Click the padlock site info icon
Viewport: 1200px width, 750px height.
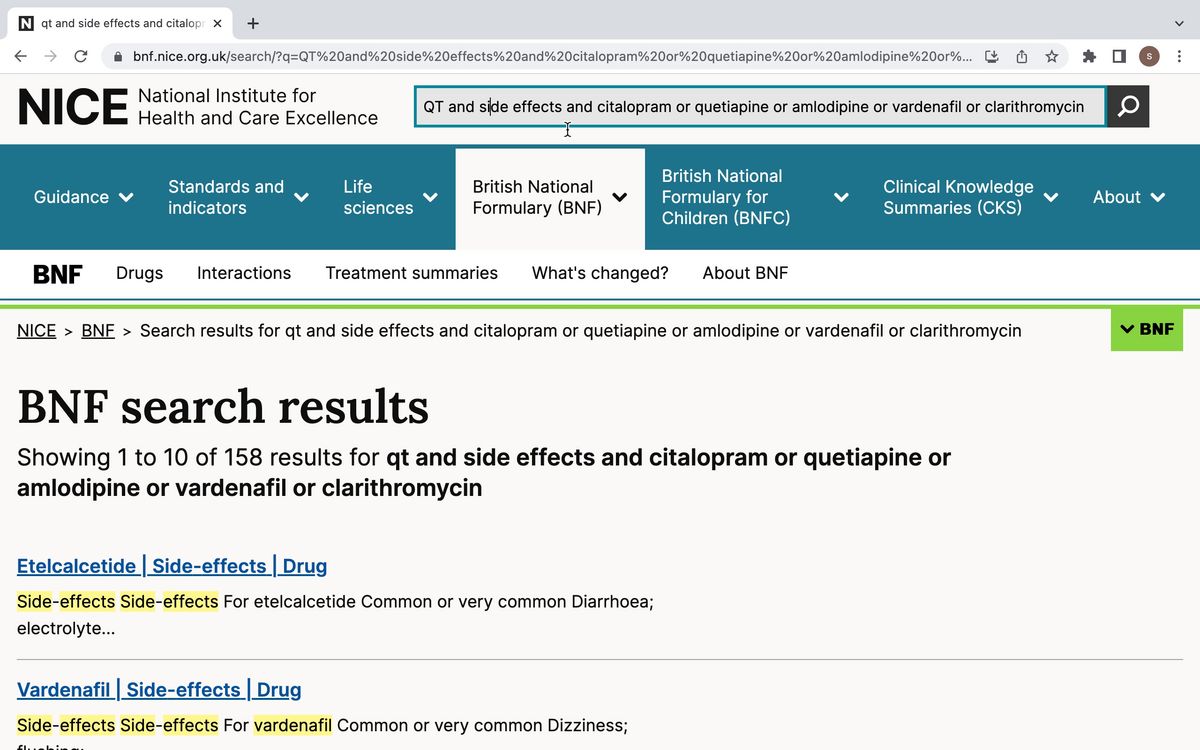pyautogui.click(x=118, y=57)
